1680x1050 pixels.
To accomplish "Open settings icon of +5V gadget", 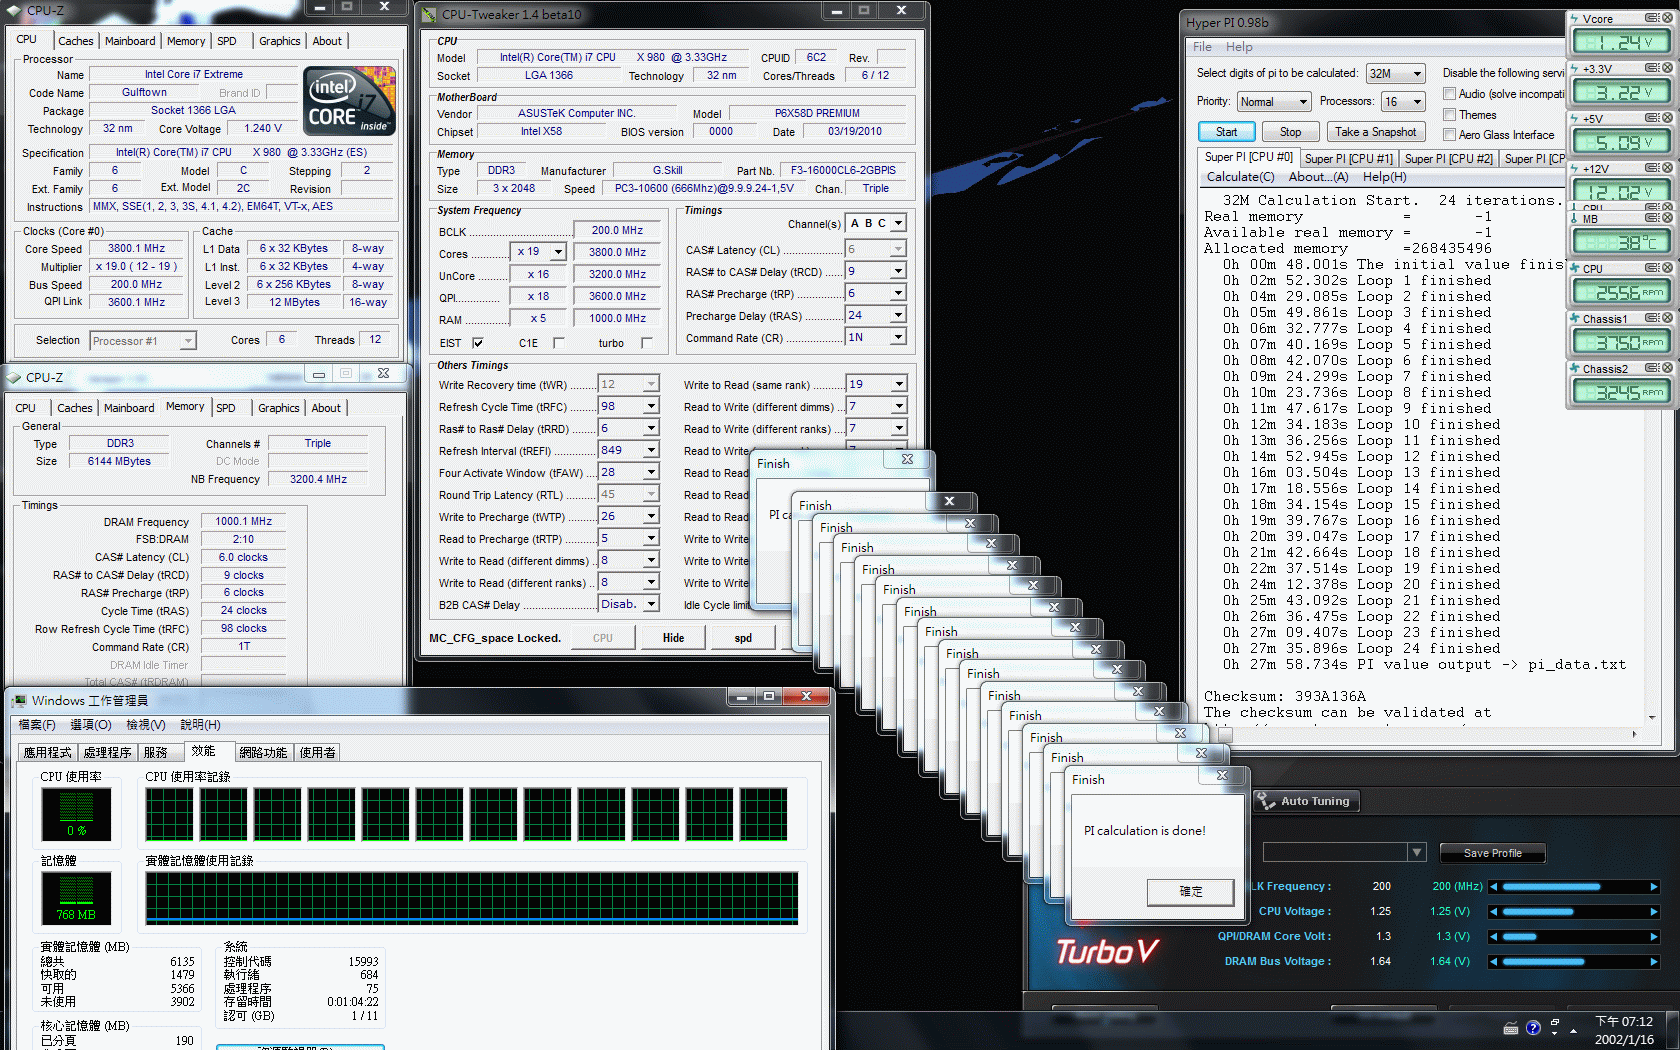I will click(x=1652, y=118).
